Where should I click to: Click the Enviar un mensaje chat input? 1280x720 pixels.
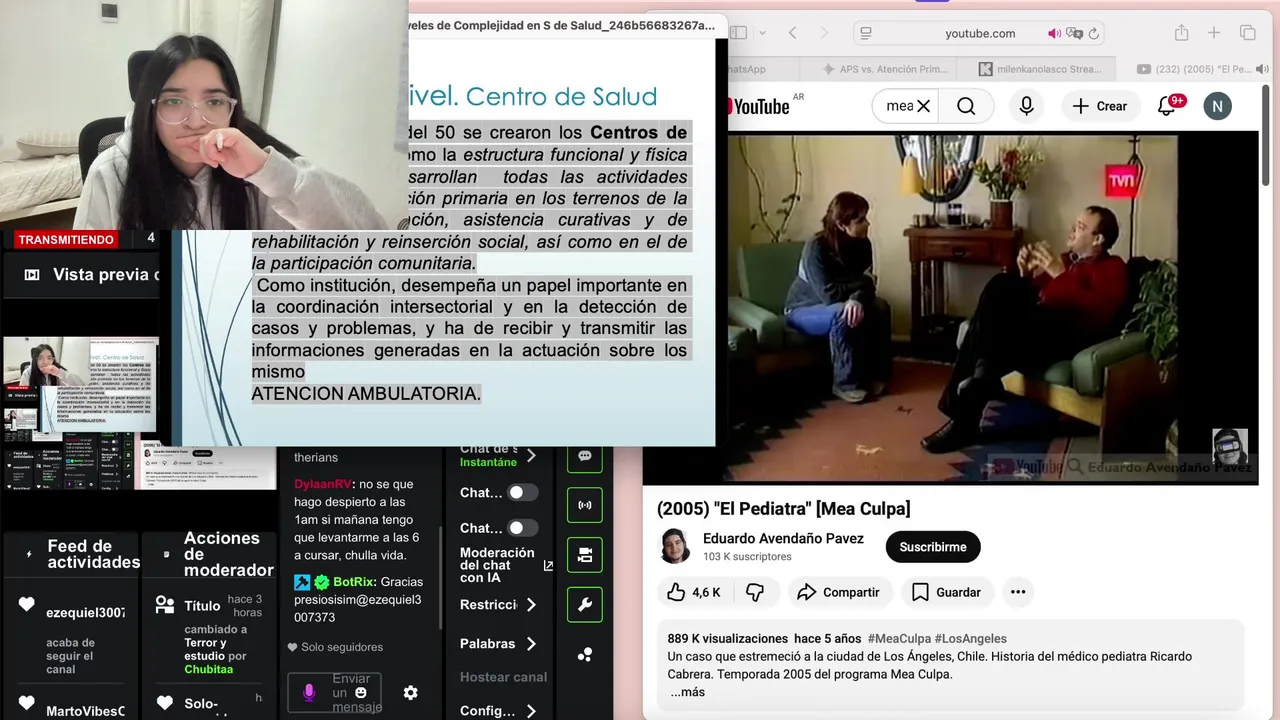pos(335,692)
